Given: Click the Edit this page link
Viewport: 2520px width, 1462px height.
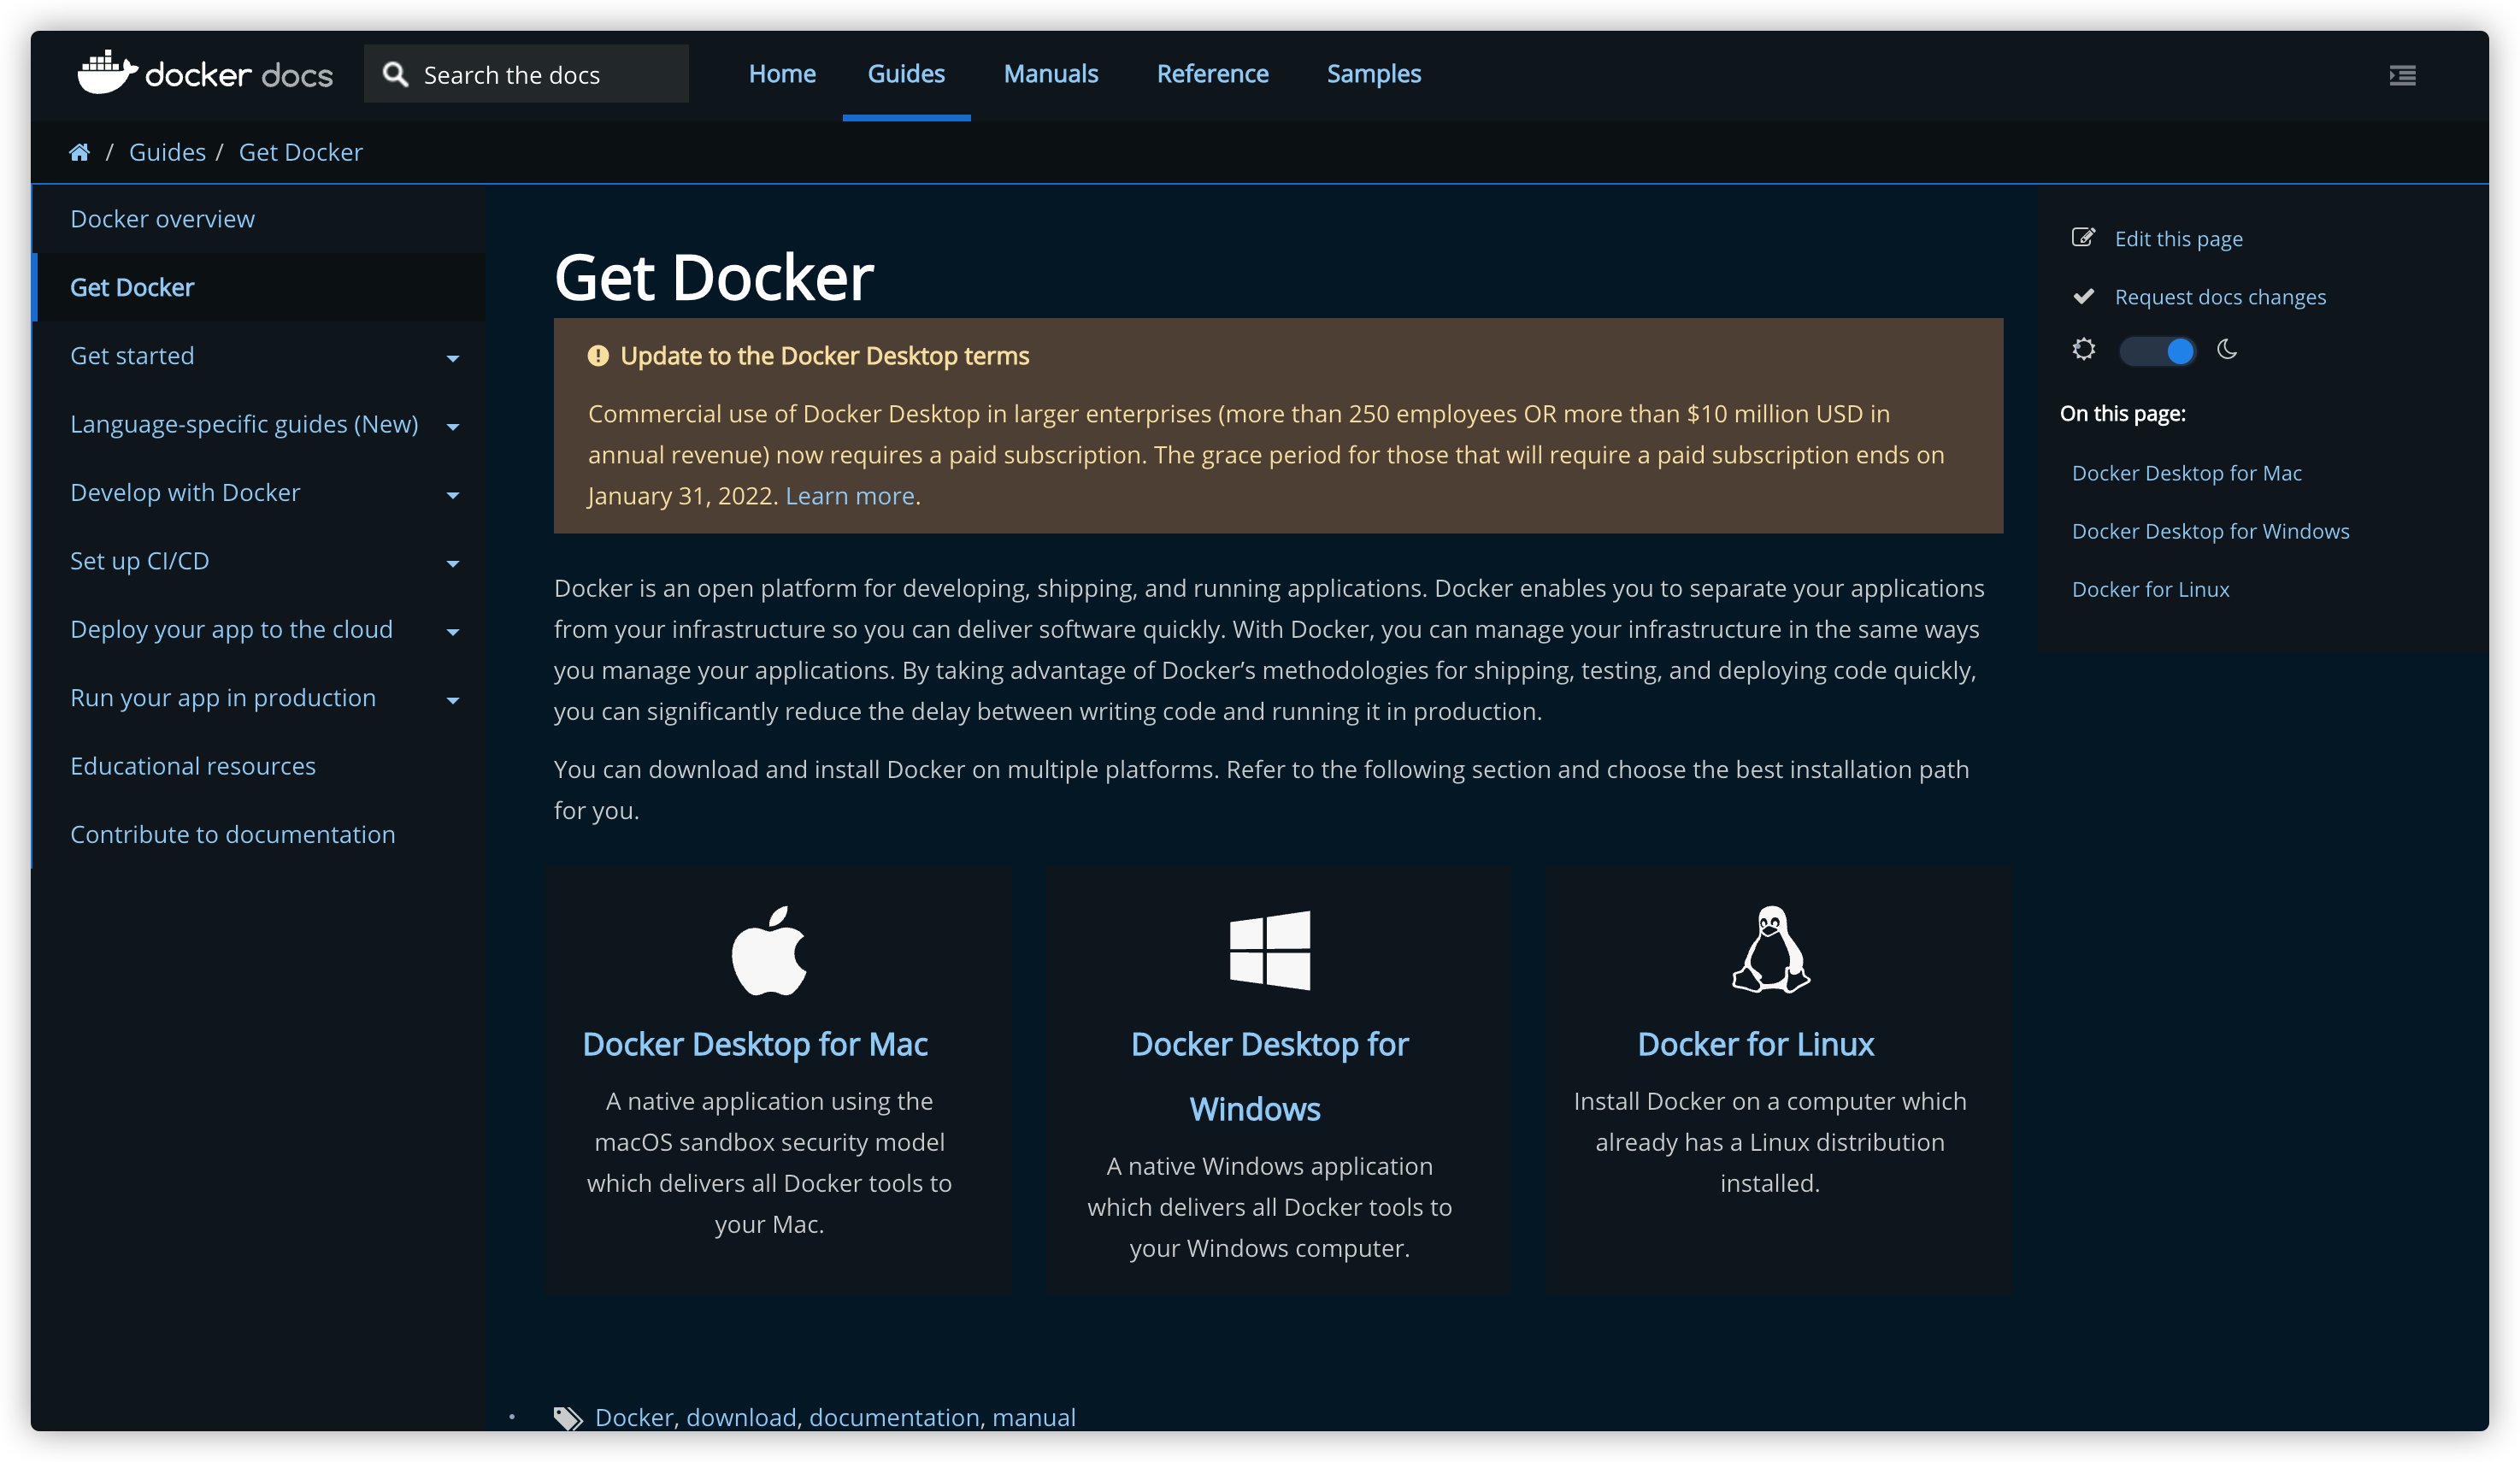Looking at the screenshot, I should pos(2178,239).
